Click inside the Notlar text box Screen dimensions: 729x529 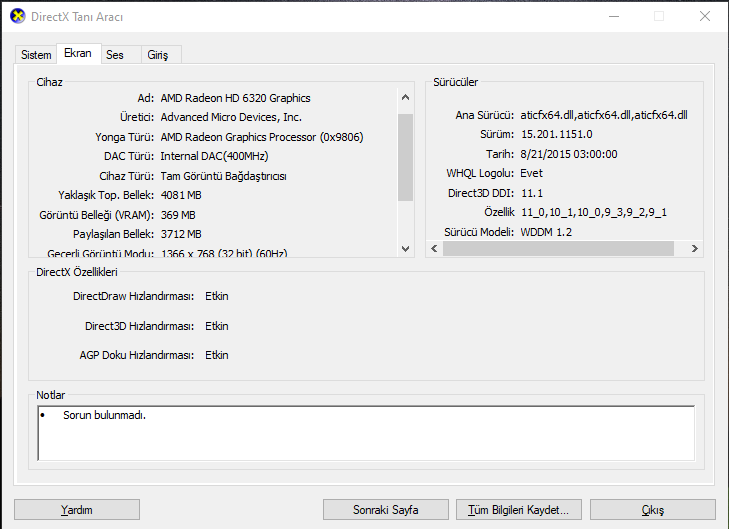click(366, 432)
